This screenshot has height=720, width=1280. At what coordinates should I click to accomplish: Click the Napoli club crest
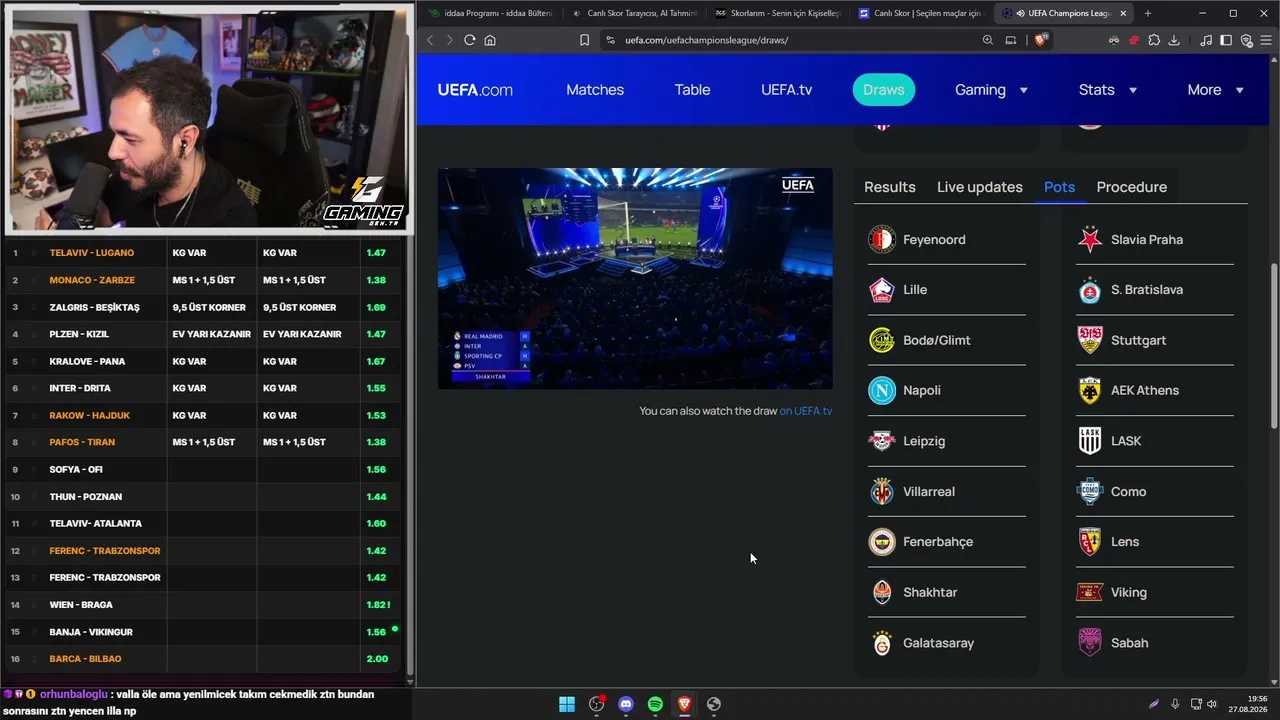[882, 391]
